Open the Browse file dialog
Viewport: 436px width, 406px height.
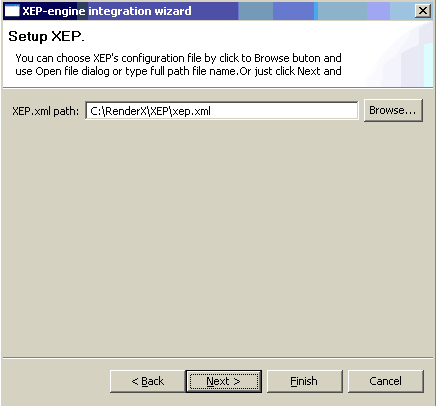393,110
